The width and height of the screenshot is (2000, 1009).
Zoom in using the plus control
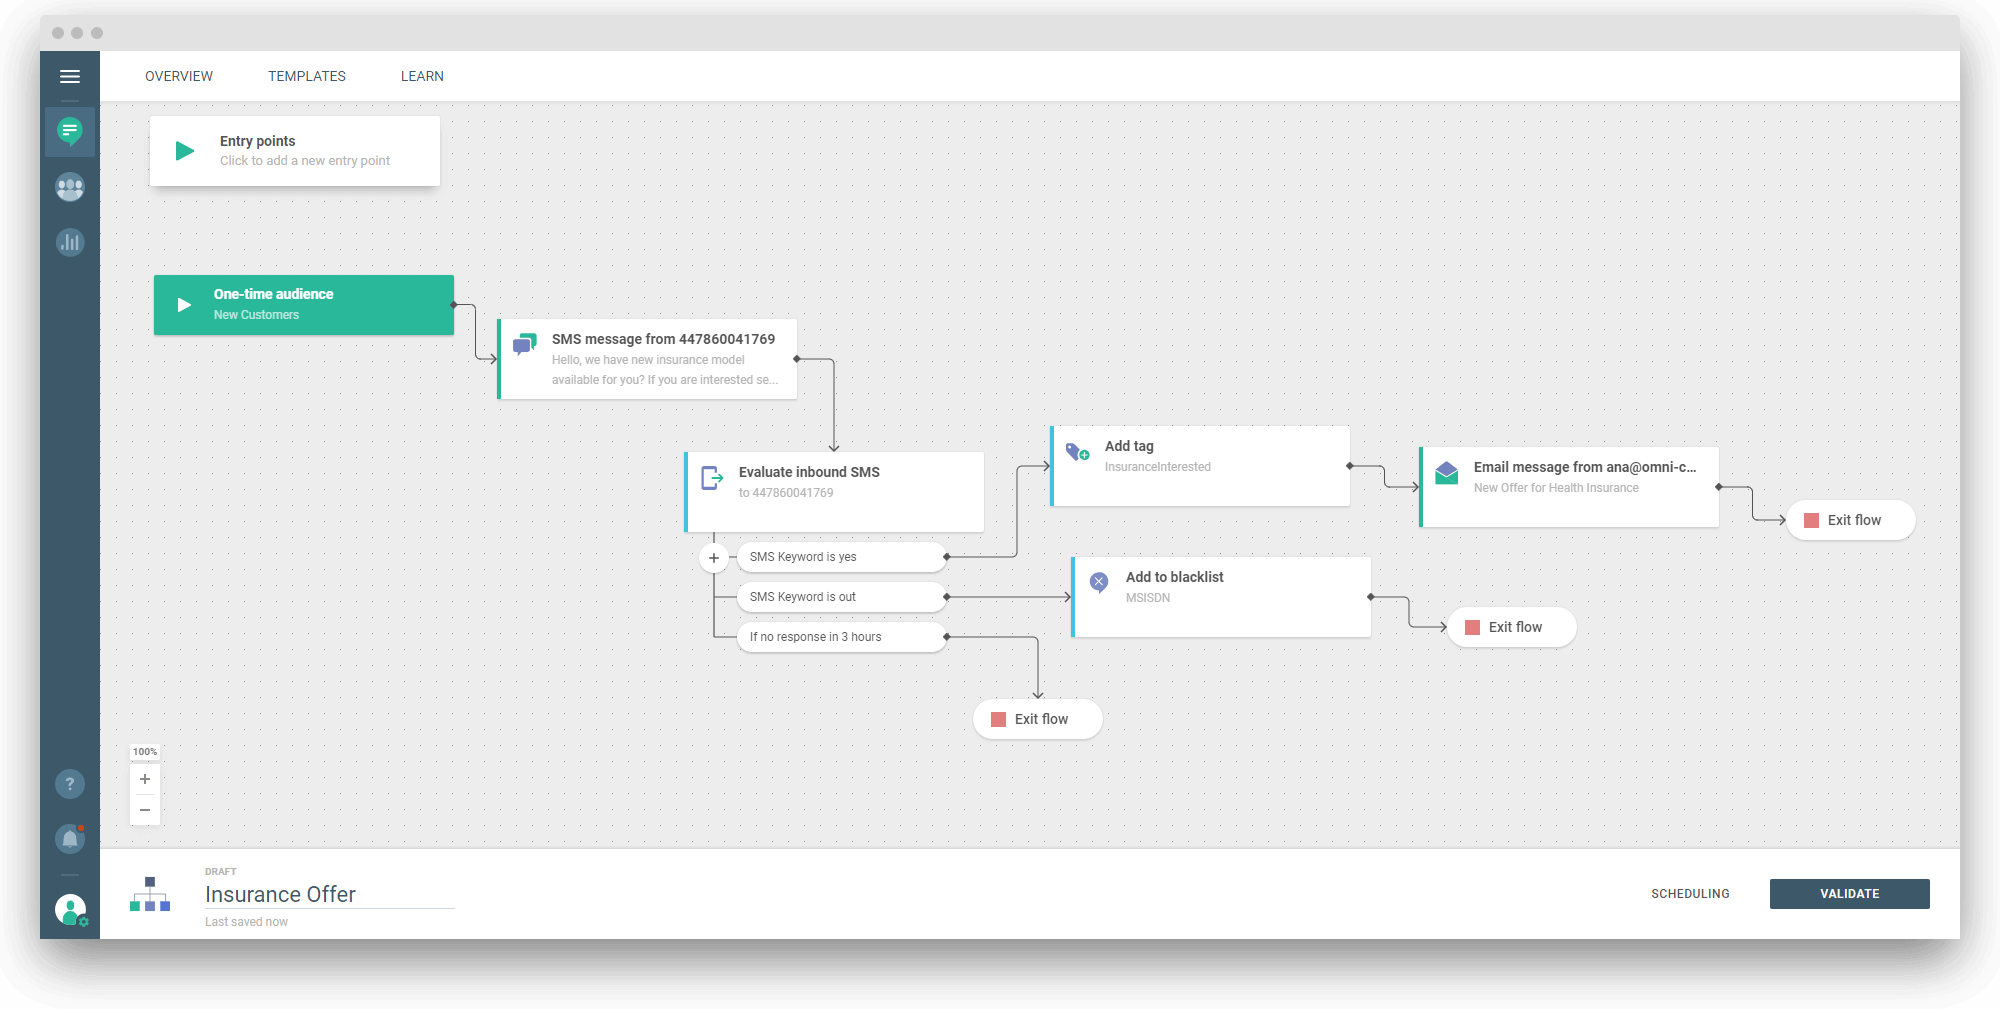pos(145,779)
